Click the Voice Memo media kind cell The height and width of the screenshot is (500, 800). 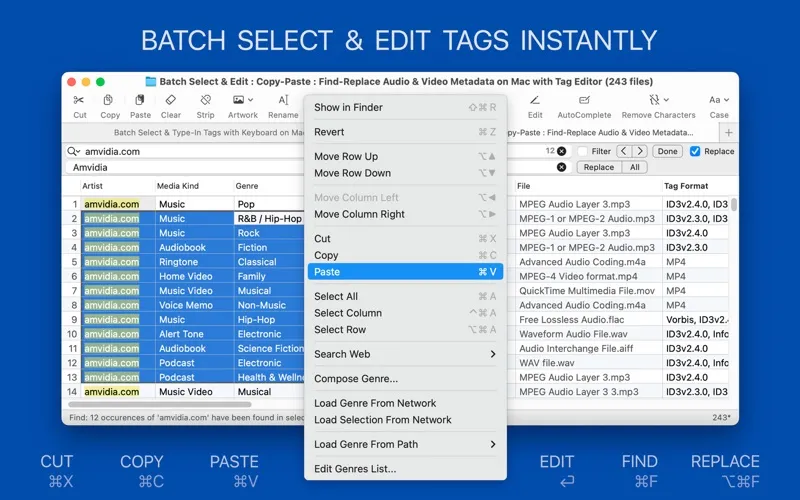point(194,305)
